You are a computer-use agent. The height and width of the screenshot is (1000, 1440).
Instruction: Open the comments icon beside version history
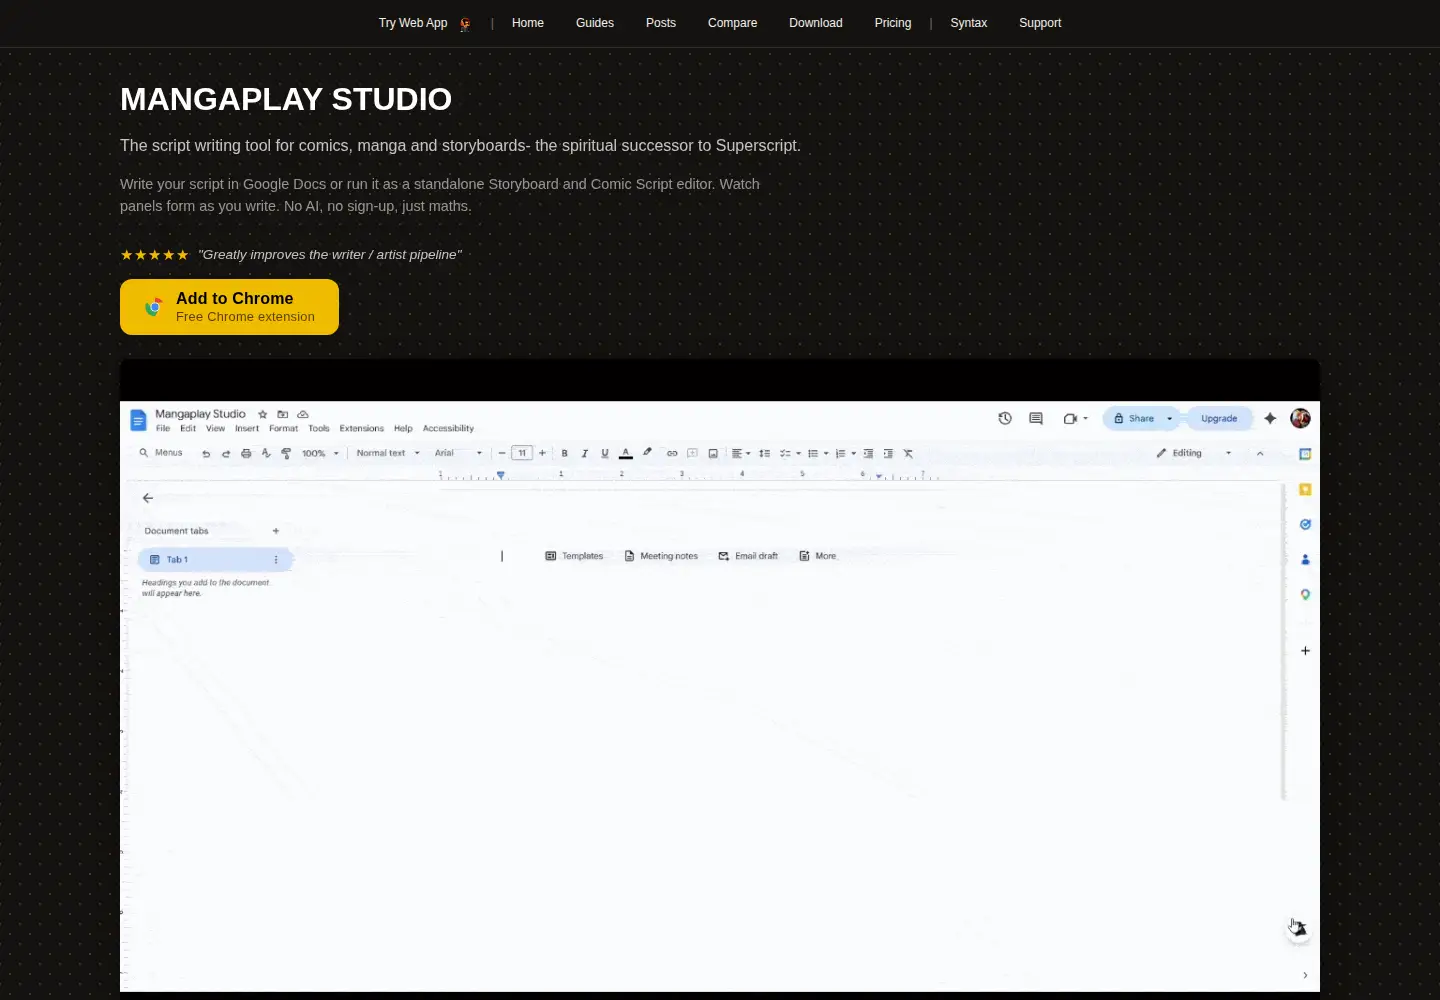coord(1036,418)
